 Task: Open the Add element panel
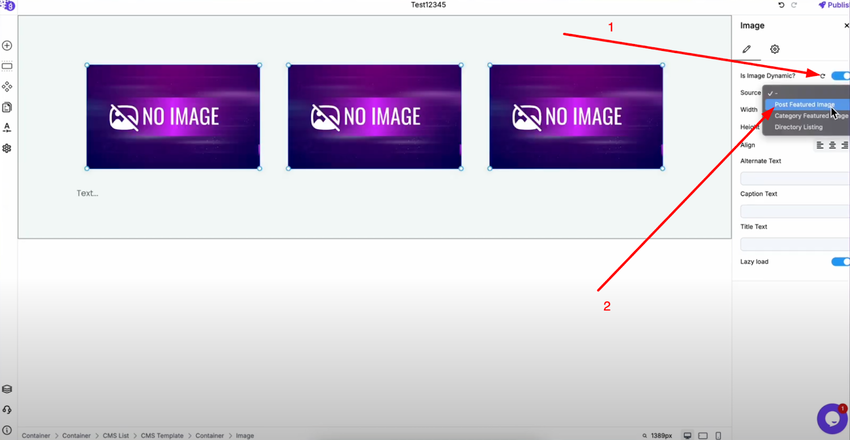pyautogui.click(x=7, y=46)
